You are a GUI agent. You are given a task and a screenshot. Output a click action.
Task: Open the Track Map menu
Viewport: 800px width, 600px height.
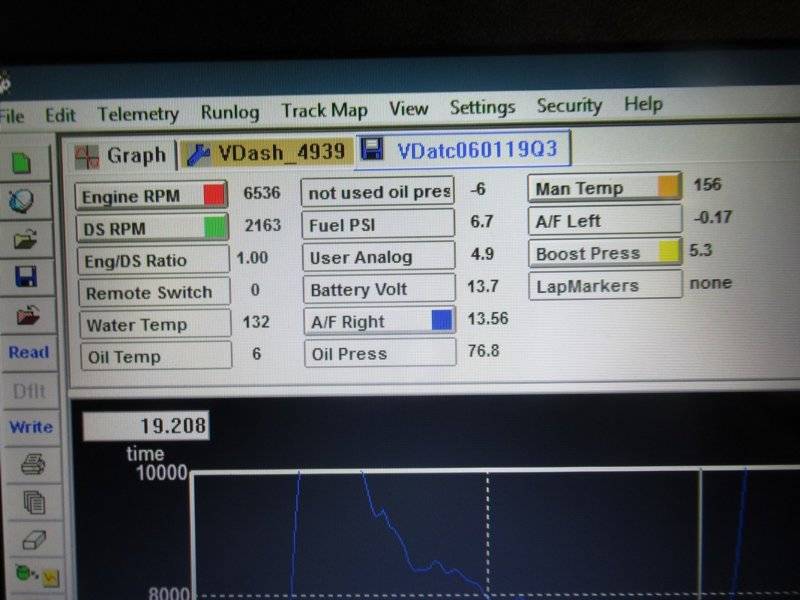(324, 110)
